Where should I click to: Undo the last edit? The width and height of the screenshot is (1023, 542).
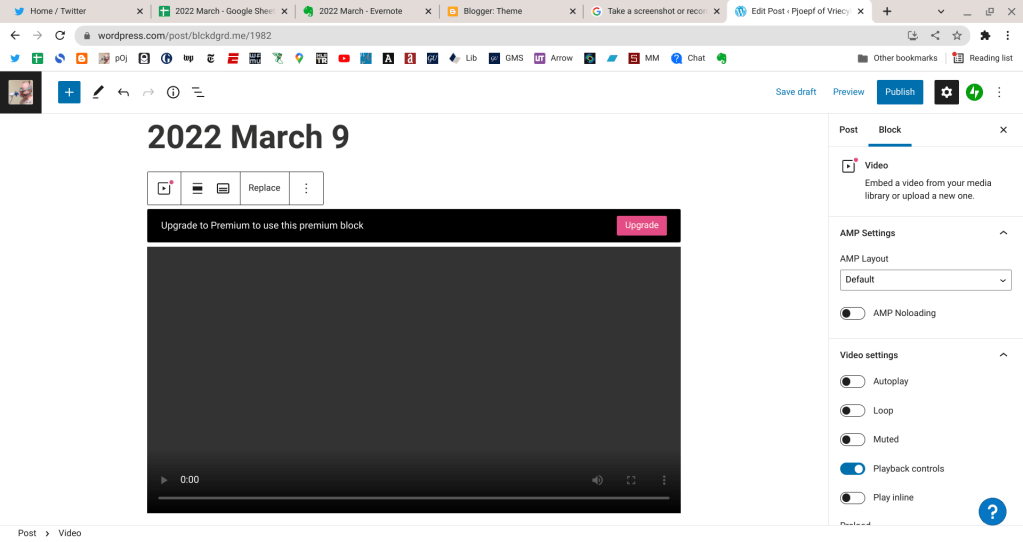coord(123,92)
